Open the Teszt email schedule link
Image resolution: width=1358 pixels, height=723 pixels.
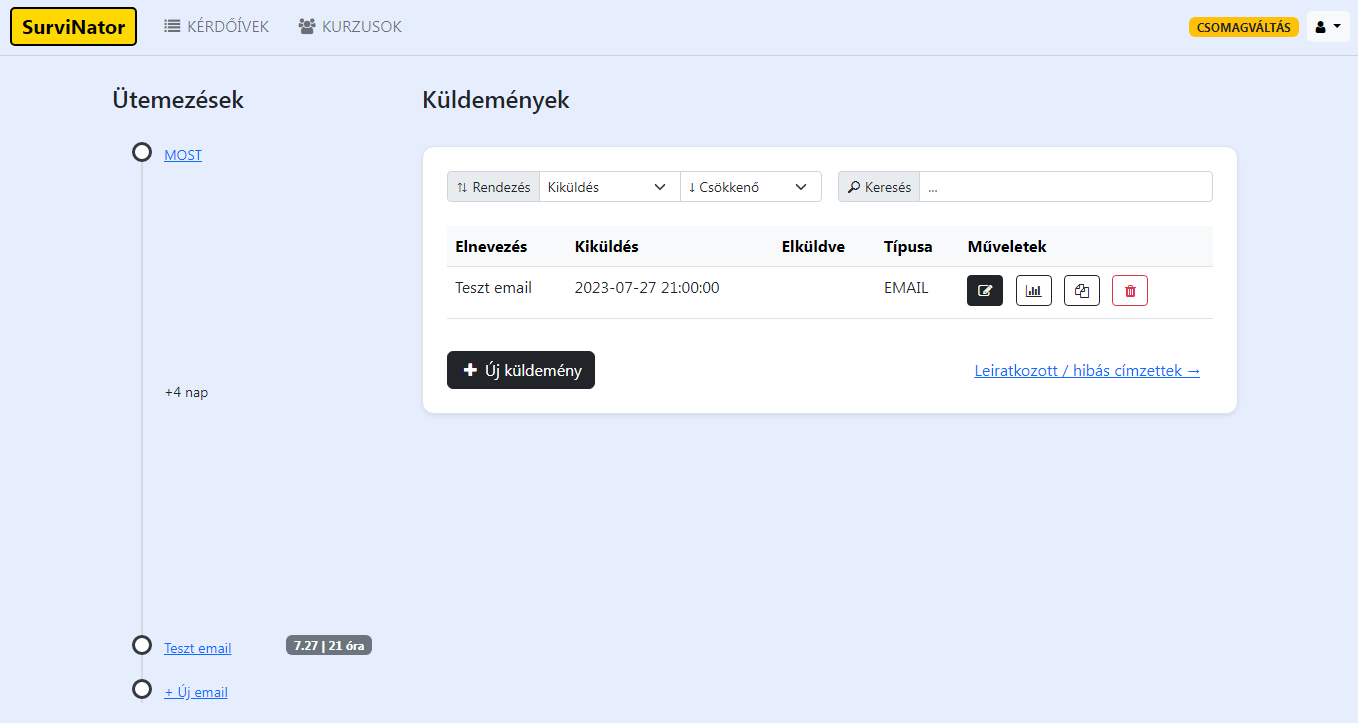click(198, 648)
